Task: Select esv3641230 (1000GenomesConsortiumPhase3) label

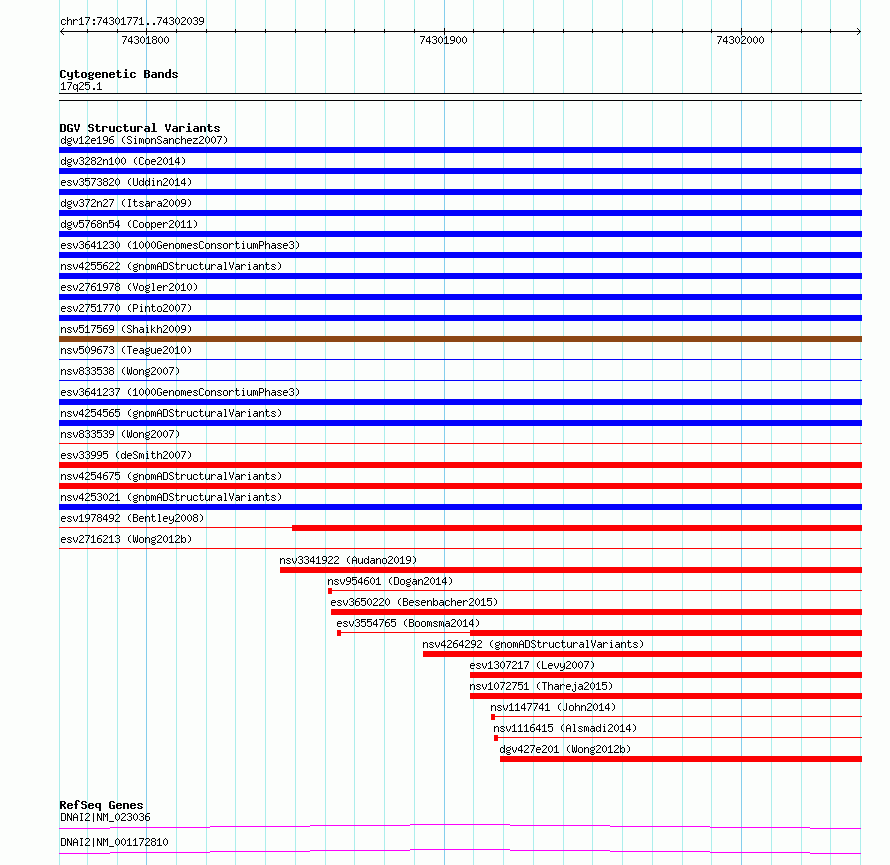Action: (x=180, y=245)
